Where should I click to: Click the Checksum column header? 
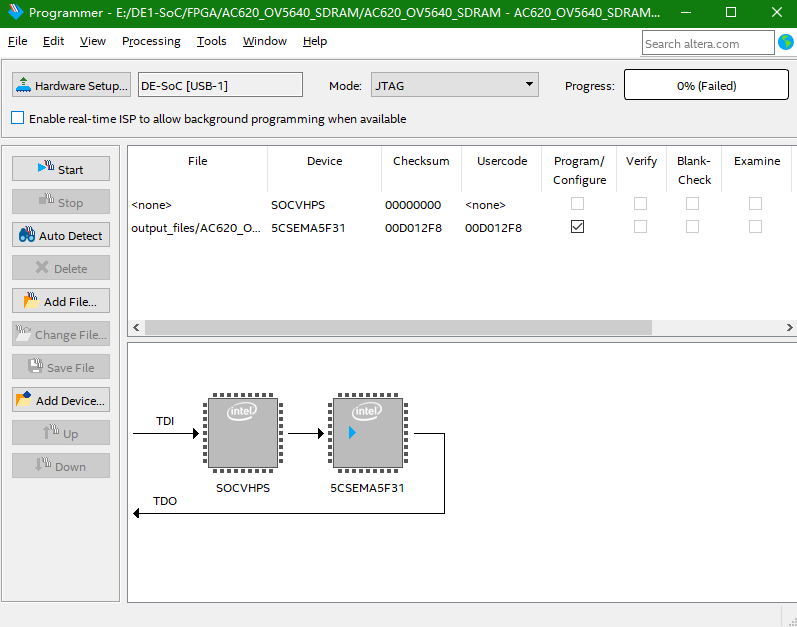point(421,170)
